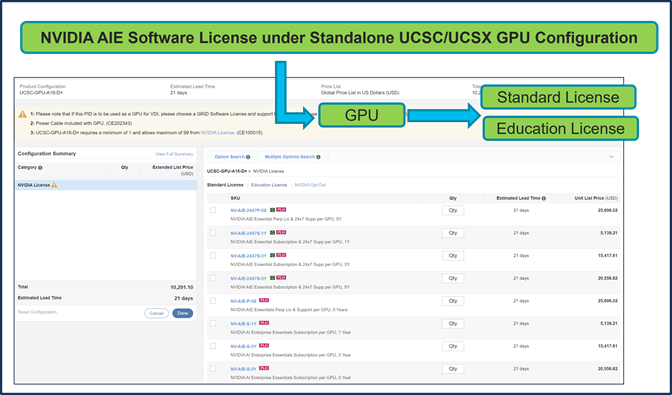
Task: Open the NV-AIE-S-3Y SKU link
Action: pyautogui.click(x=243, y=347)
